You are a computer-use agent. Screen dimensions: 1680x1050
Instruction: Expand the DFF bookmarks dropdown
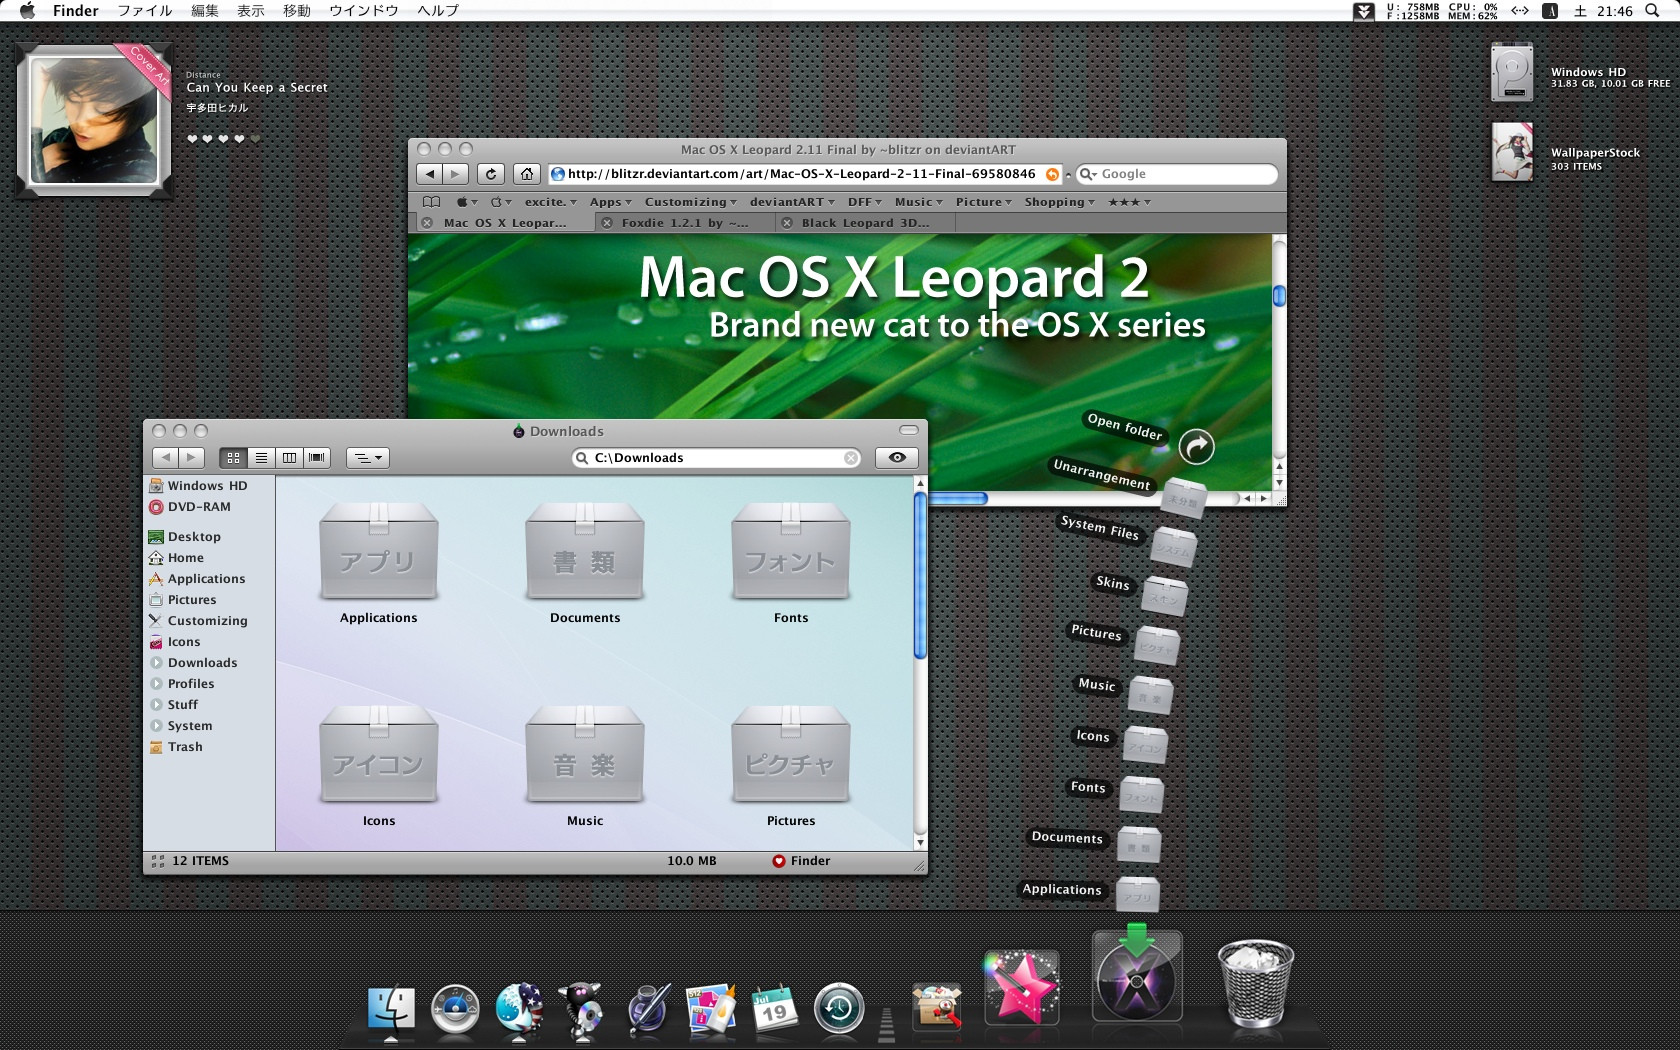tap(865, 202)
